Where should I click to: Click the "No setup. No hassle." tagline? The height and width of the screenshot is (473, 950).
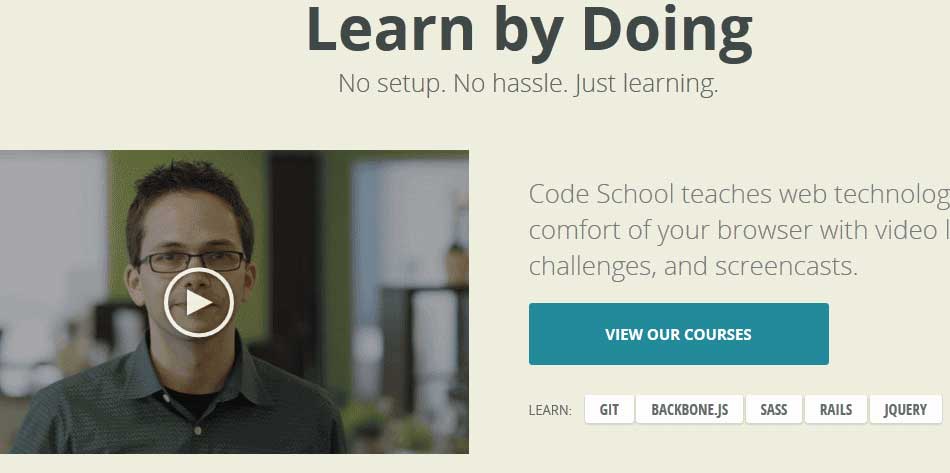coord(453,83)
